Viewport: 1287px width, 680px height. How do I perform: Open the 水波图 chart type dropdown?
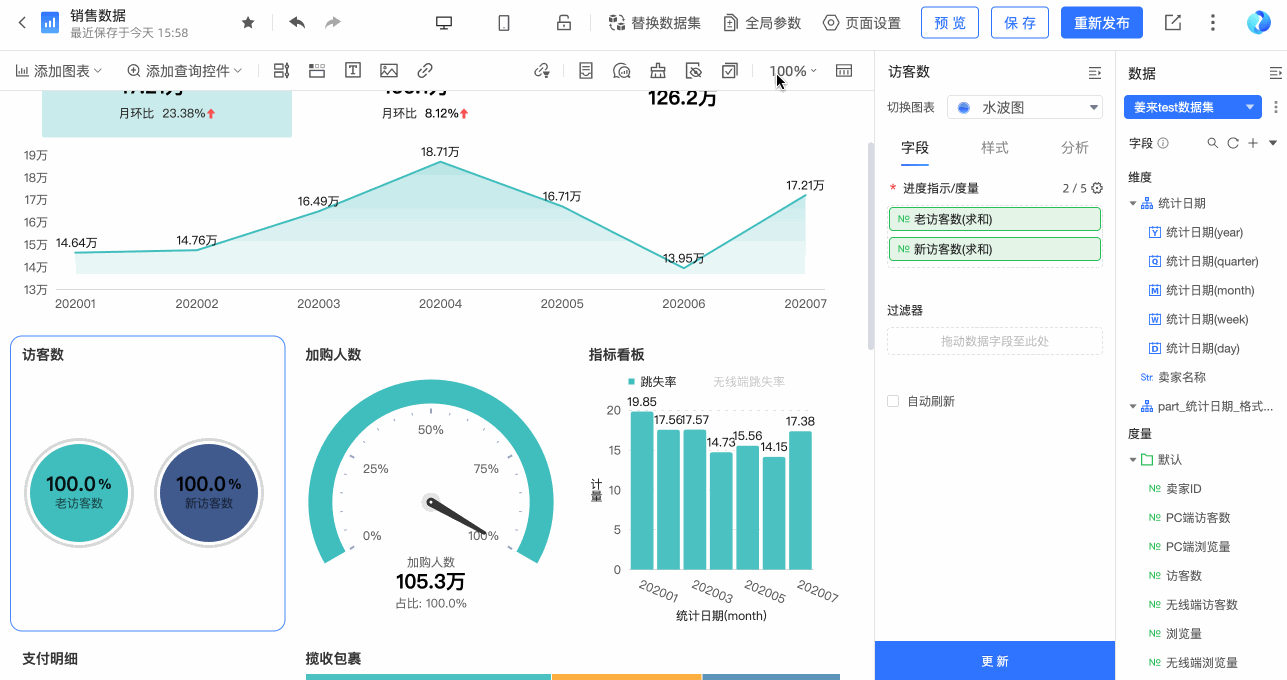click(x=1024, y=107)
